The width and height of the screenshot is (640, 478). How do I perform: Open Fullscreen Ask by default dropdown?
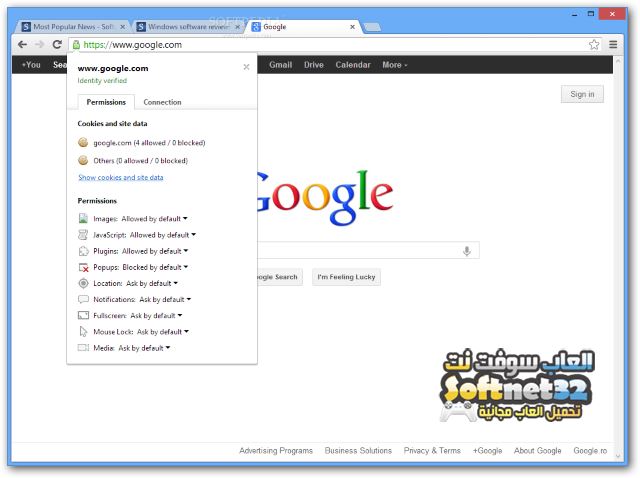[x=156, y=316]
